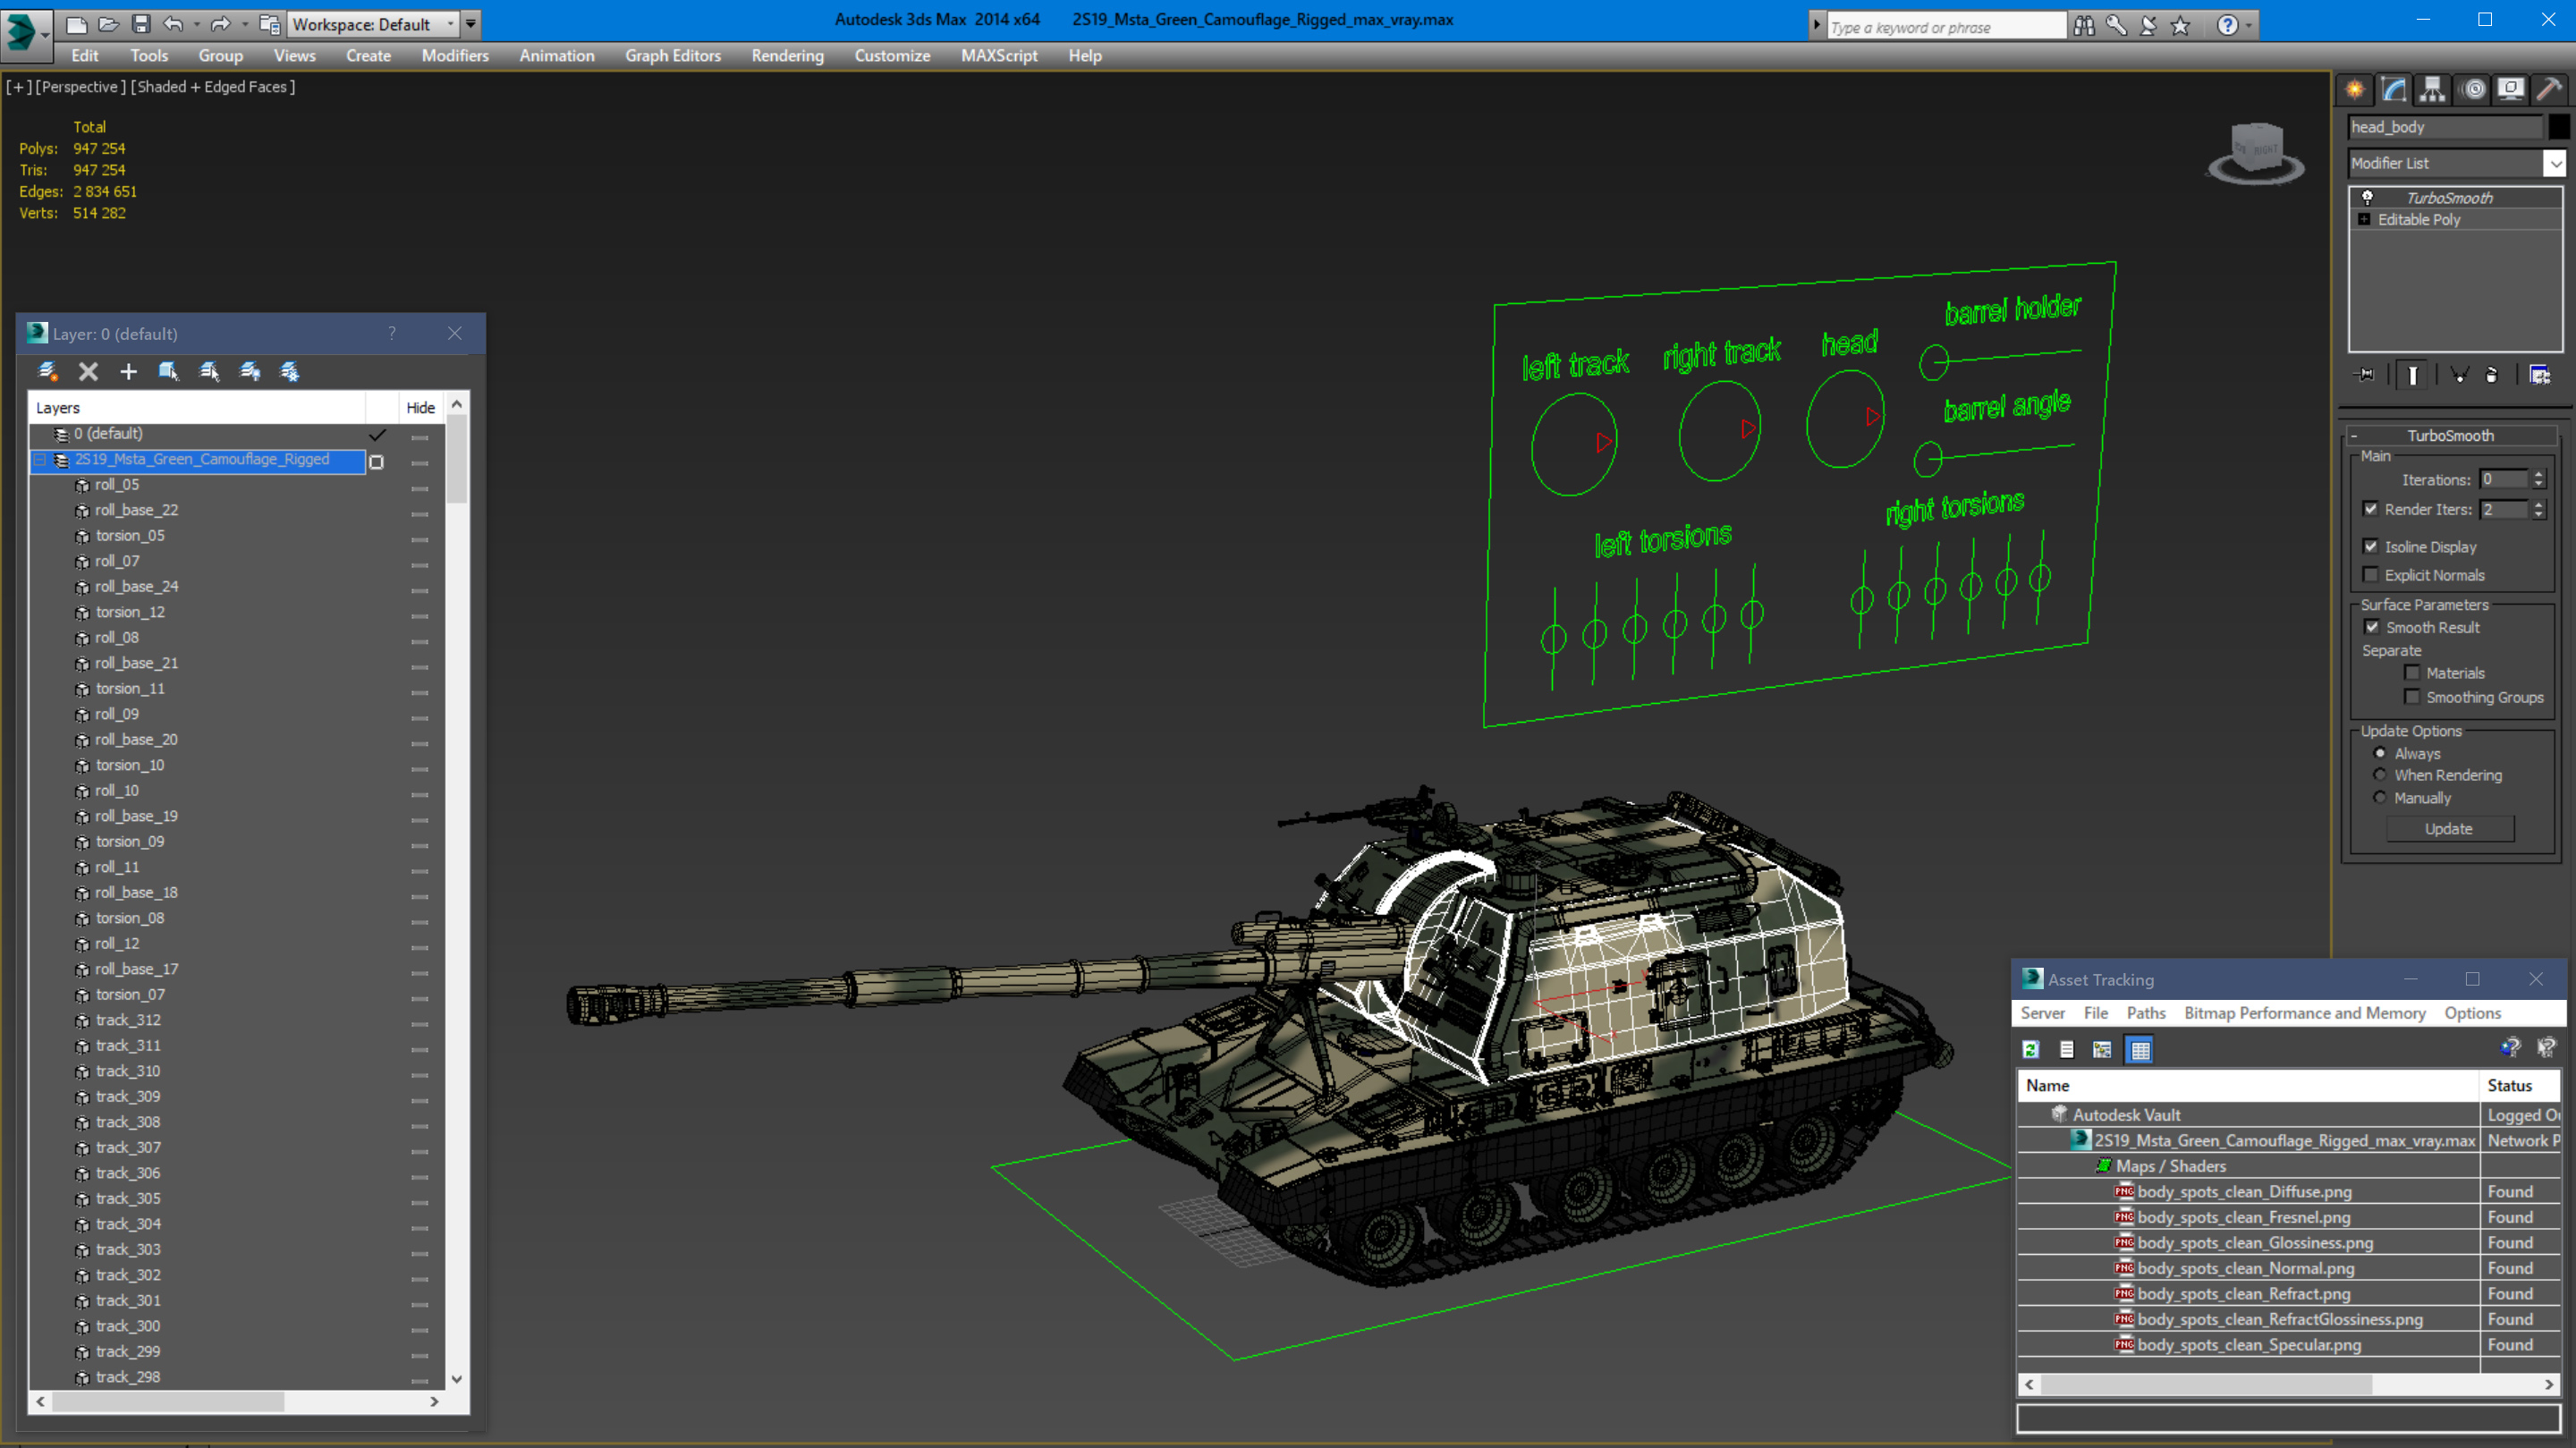Open the Modifiers menu
Viewport: 2576px width, 1448px height.
point(455,56)
